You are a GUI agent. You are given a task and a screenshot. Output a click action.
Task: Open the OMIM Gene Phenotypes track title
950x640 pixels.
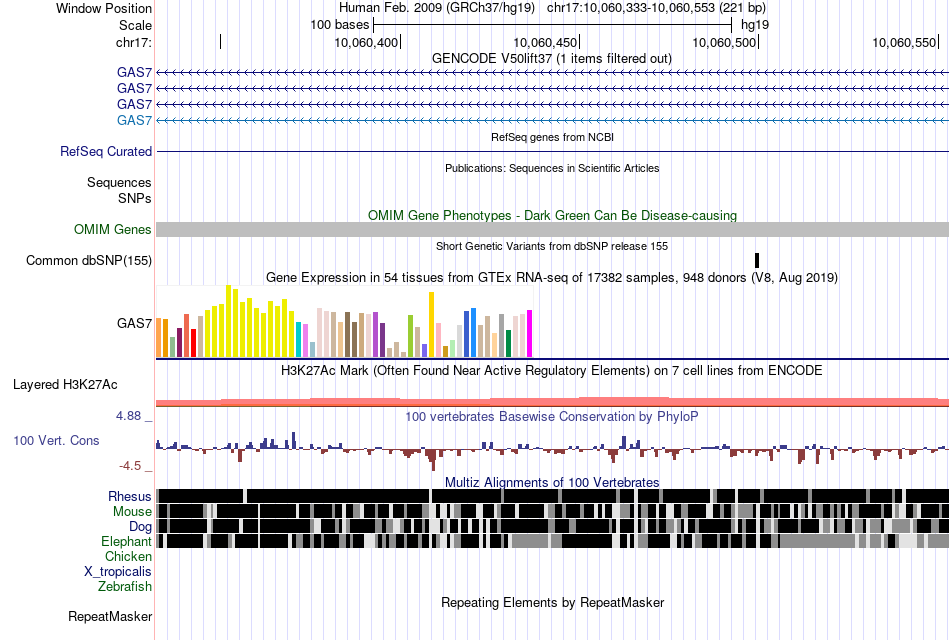[553, 216]
